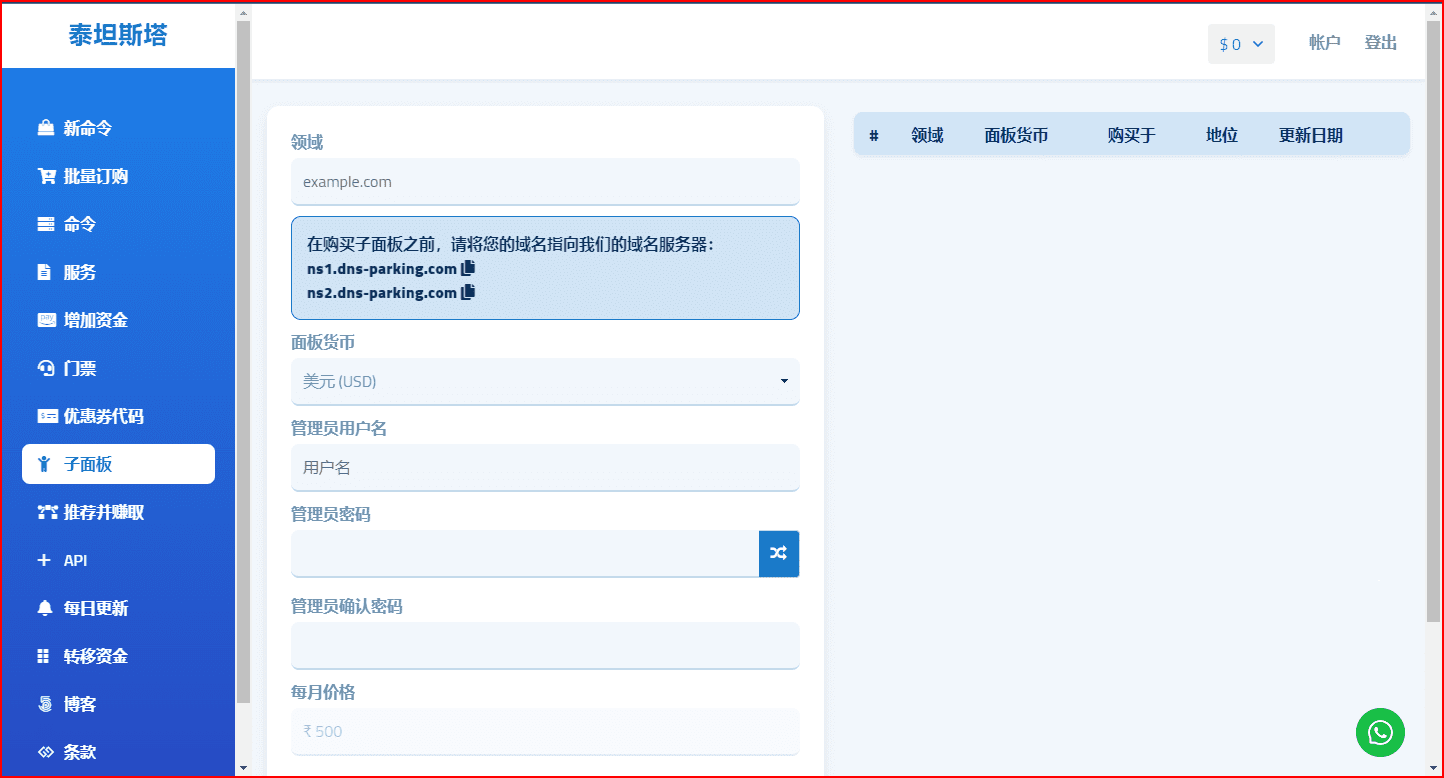Click the headset icon beside 门票

click(x=45, y=368)
